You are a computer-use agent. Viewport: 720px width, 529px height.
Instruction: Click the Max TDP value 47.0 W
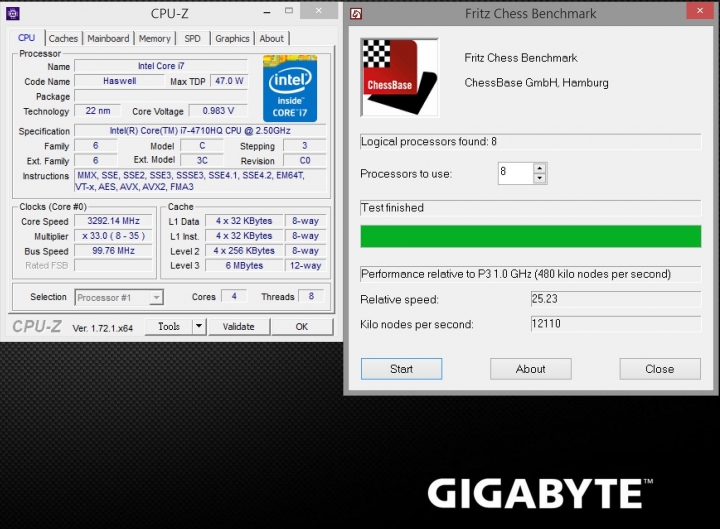229,81
